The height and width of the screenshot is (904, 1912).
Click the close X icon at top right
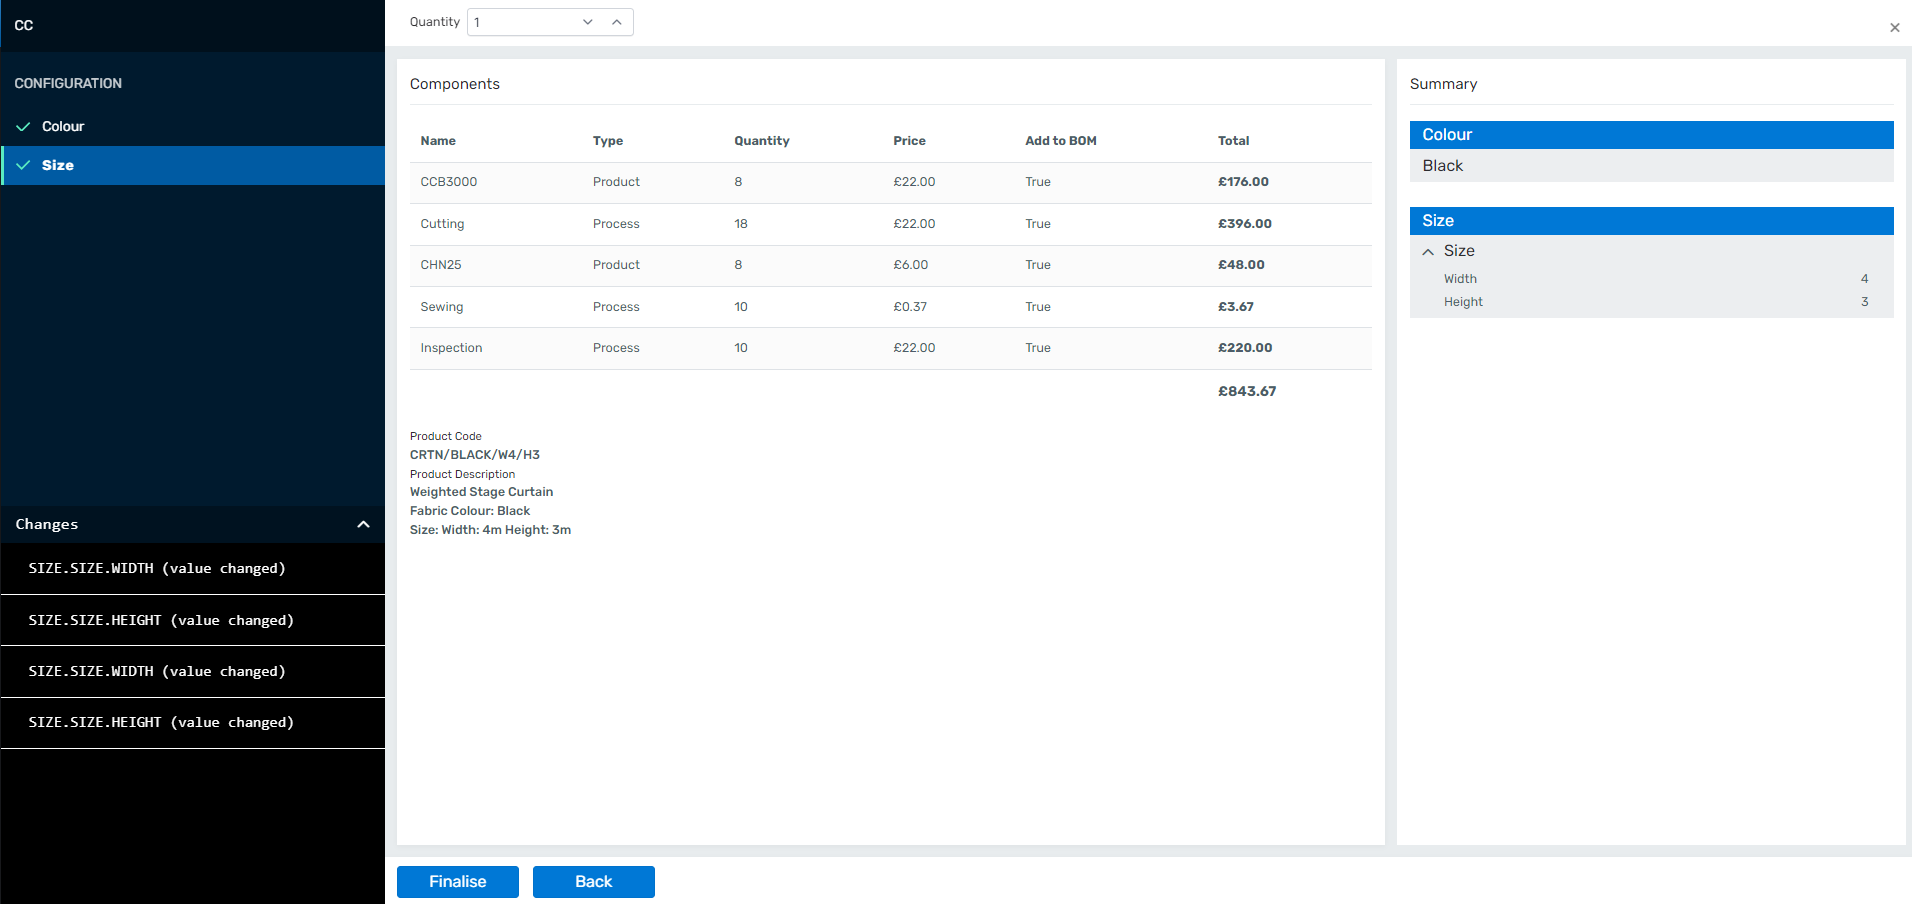[1894, 28]
